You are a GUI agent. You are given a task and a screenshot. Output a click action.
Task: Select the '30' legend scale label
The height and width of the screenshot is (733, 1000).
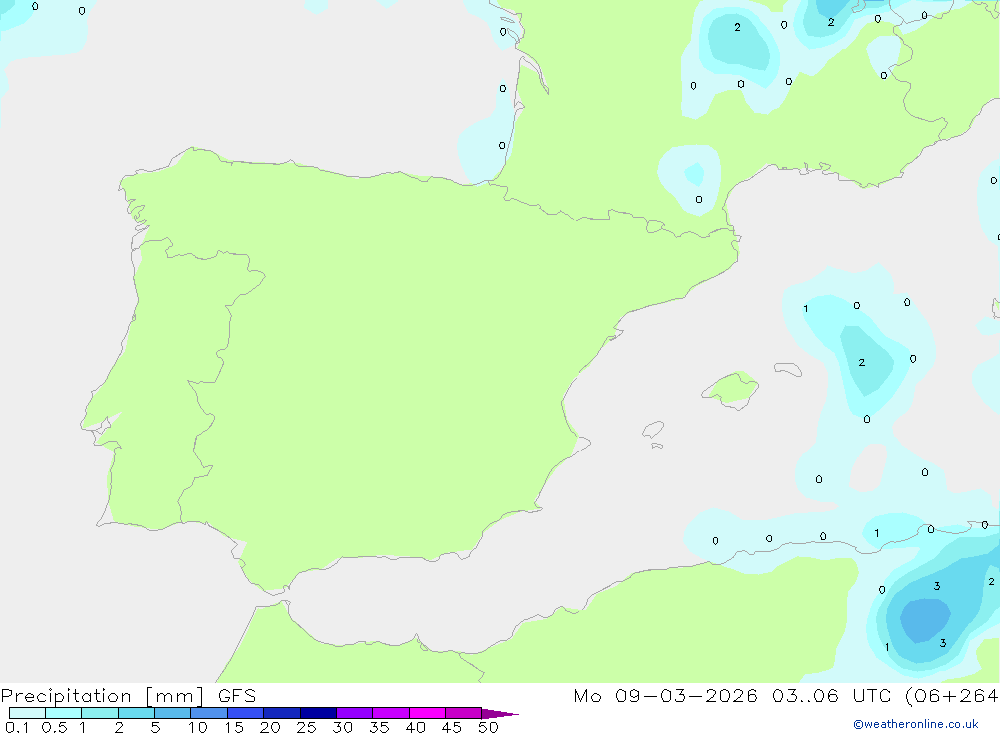[x=342, y=727]
